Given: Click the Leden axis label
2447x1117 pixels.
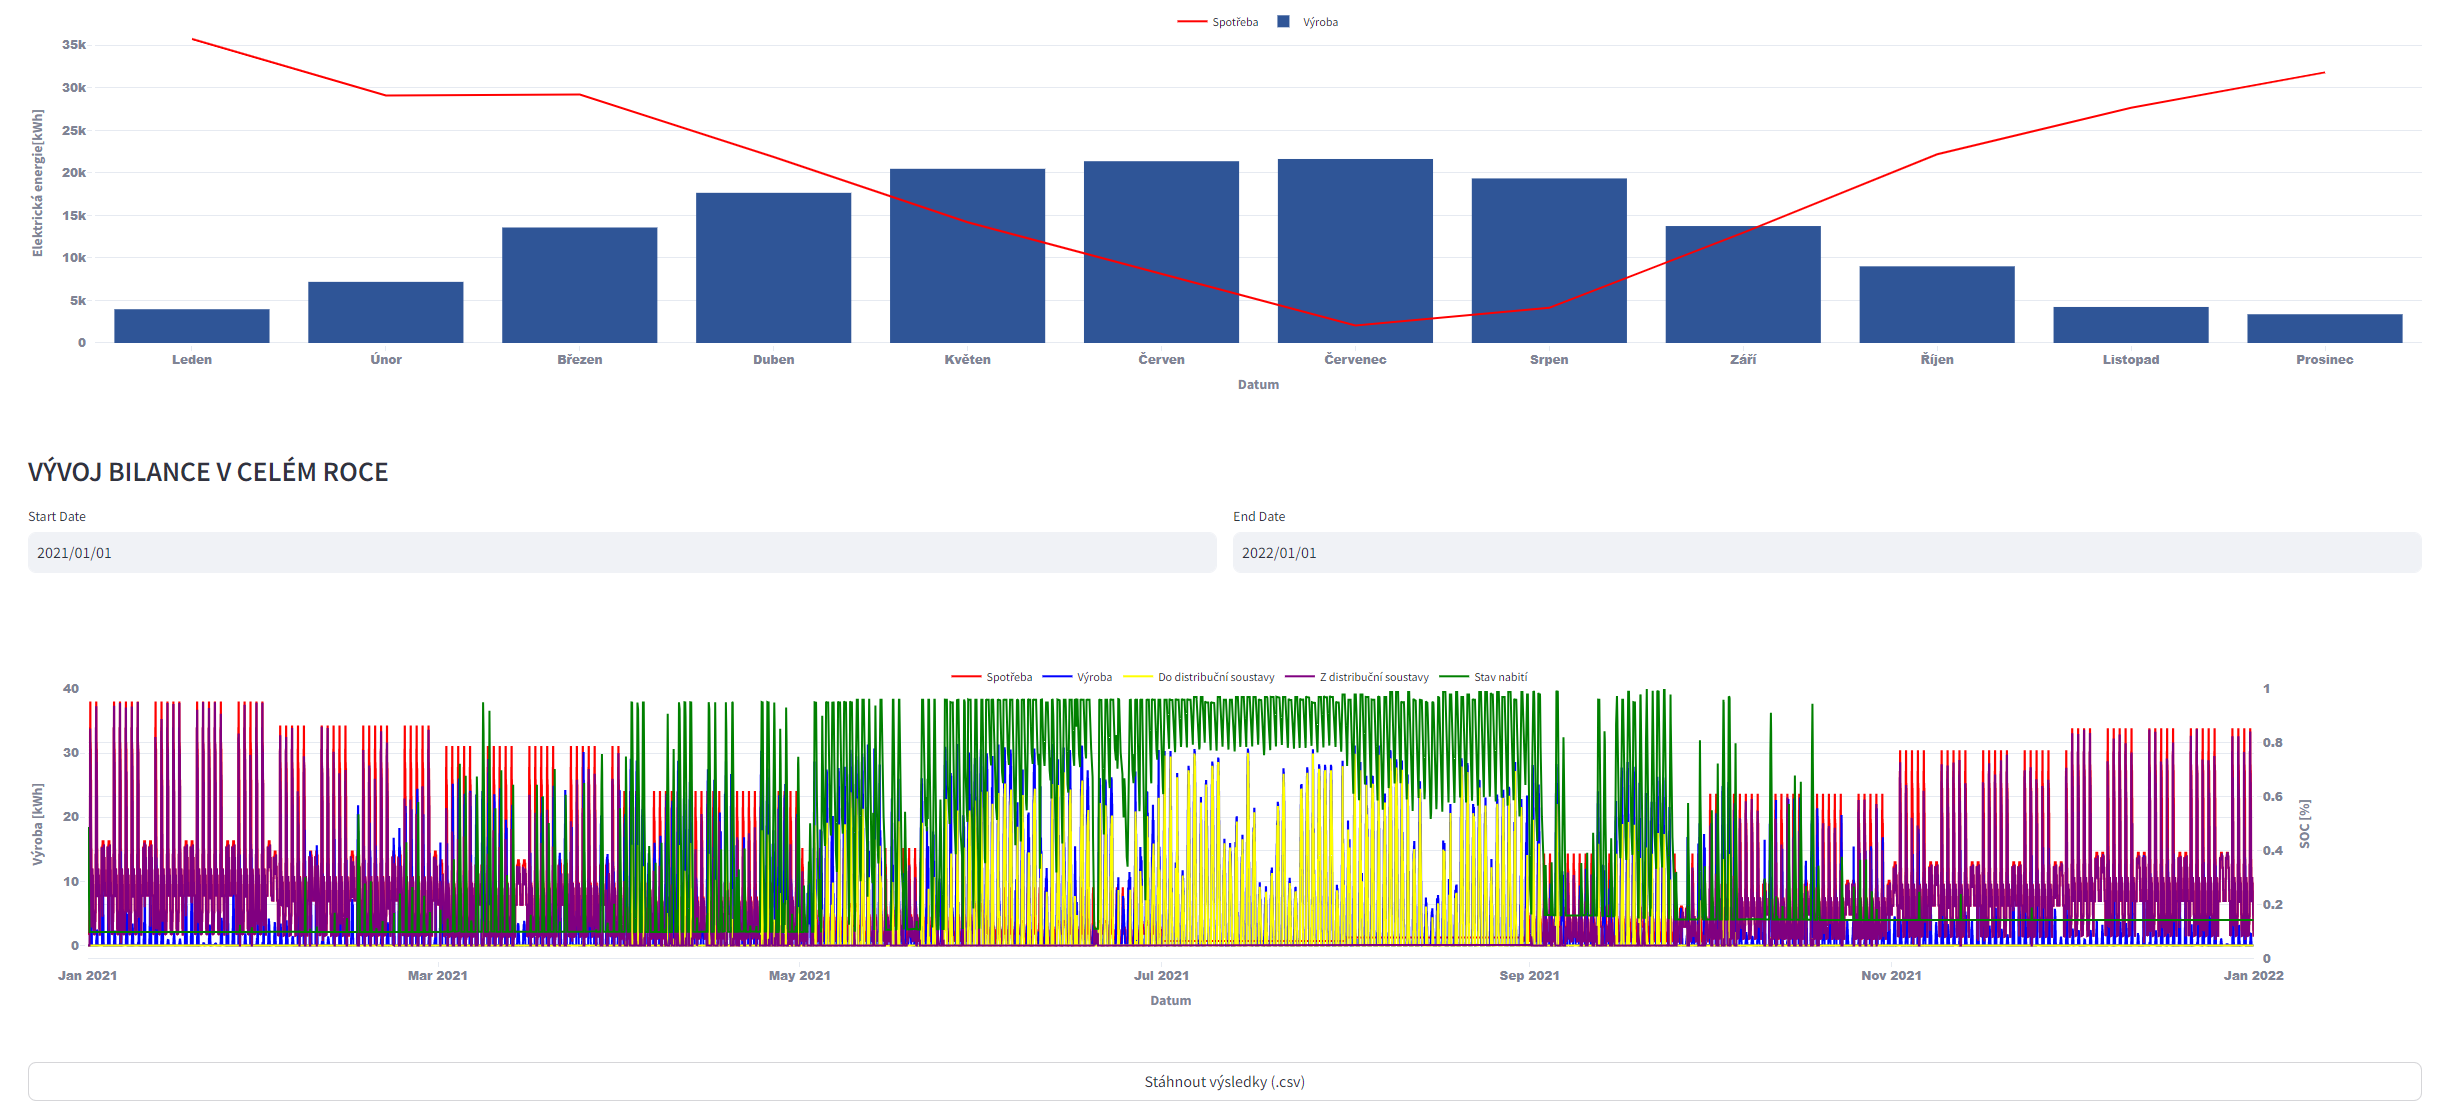Looking at the screenshot, I should (192, 360).
